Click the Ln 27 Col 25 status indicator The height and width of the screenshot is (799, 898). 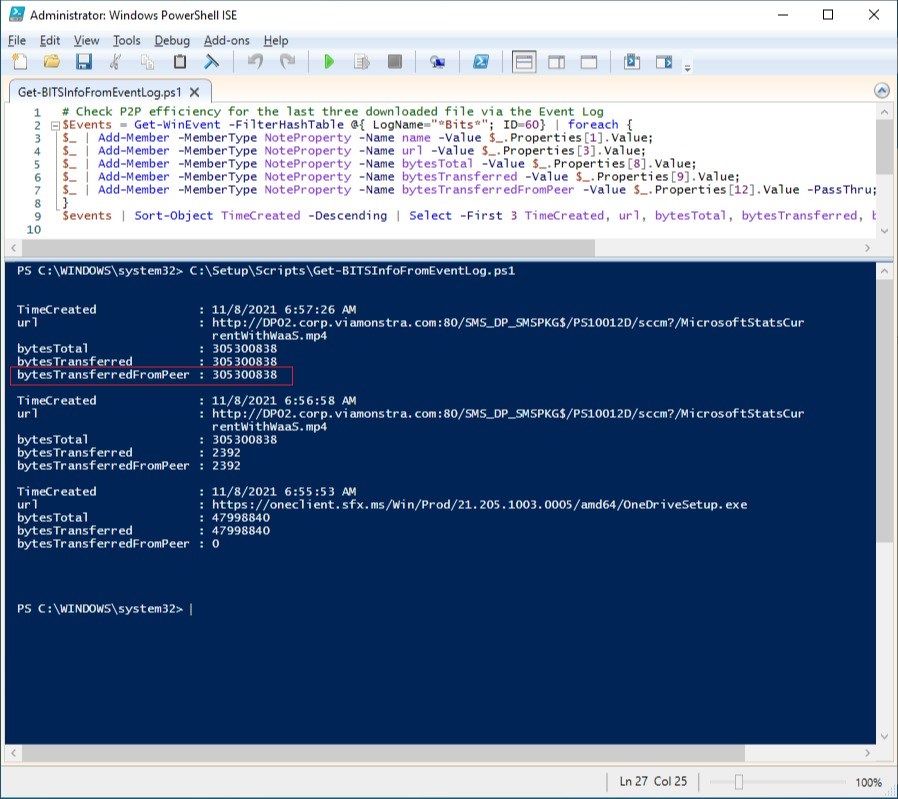pos(653,781)
